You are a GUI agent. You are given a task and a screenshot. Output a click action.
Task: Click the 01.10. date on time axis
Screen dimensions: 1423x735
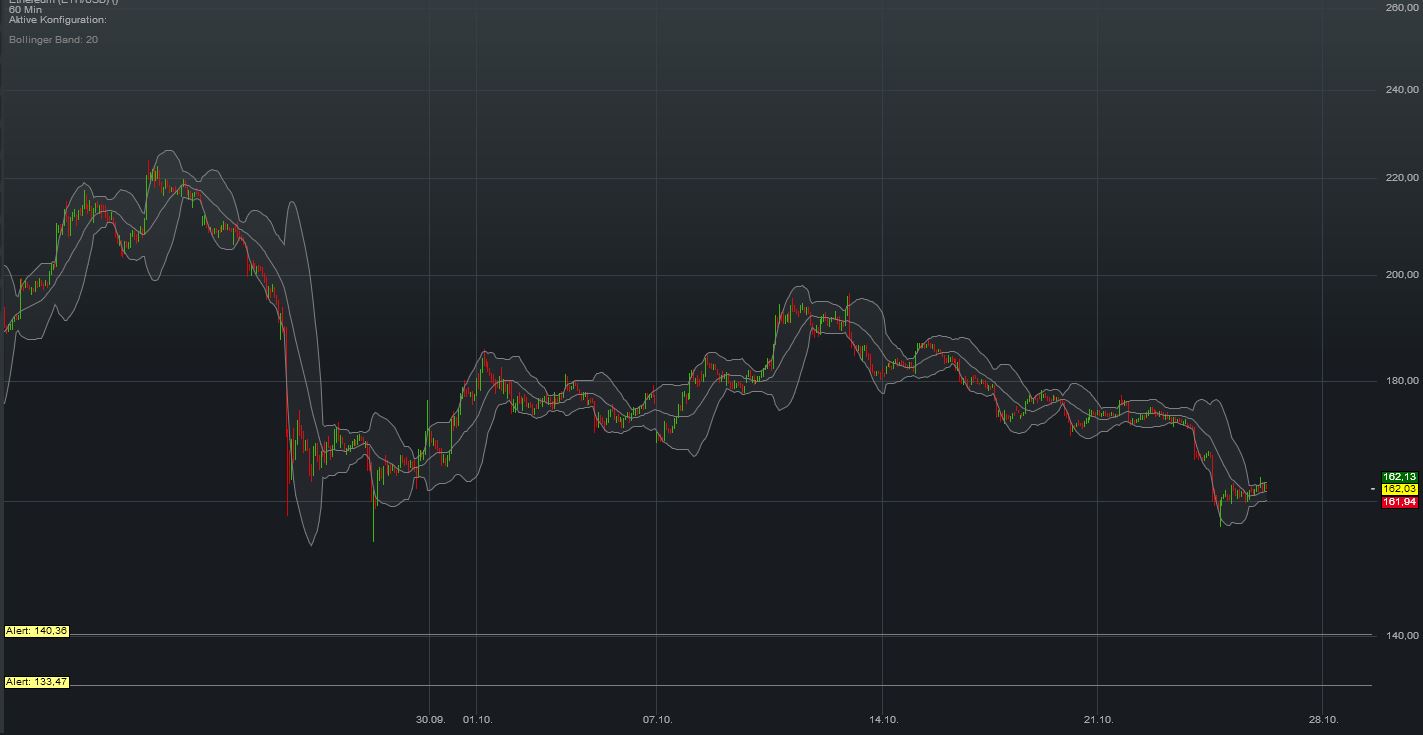pos(477,720)
